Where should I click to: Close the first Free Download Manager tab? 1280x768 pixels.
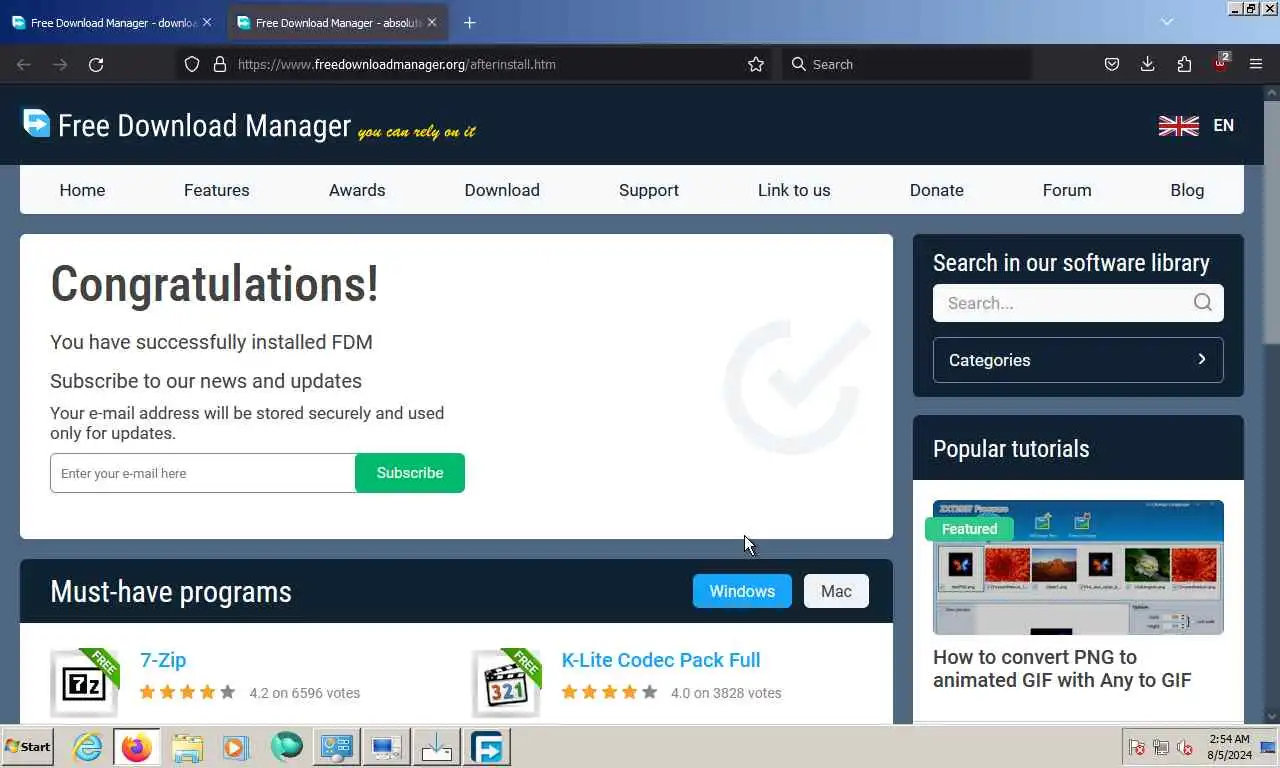click(x=207, y=22)
